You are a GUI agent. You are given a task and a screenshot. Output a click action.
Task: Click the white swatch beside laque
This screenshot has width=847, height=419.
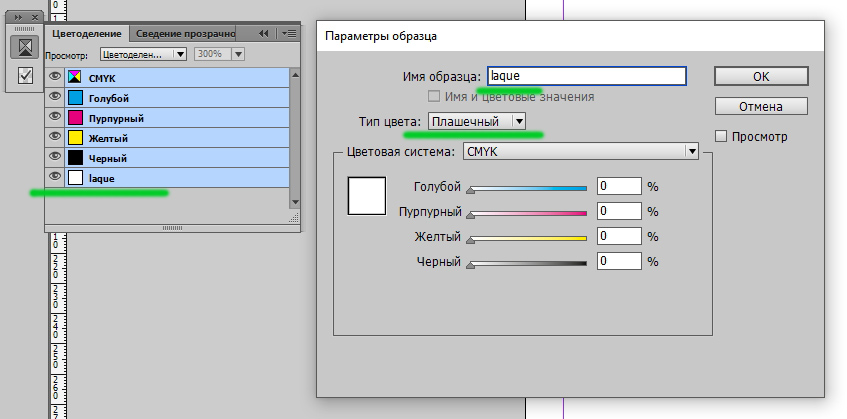tap(75, 178)
